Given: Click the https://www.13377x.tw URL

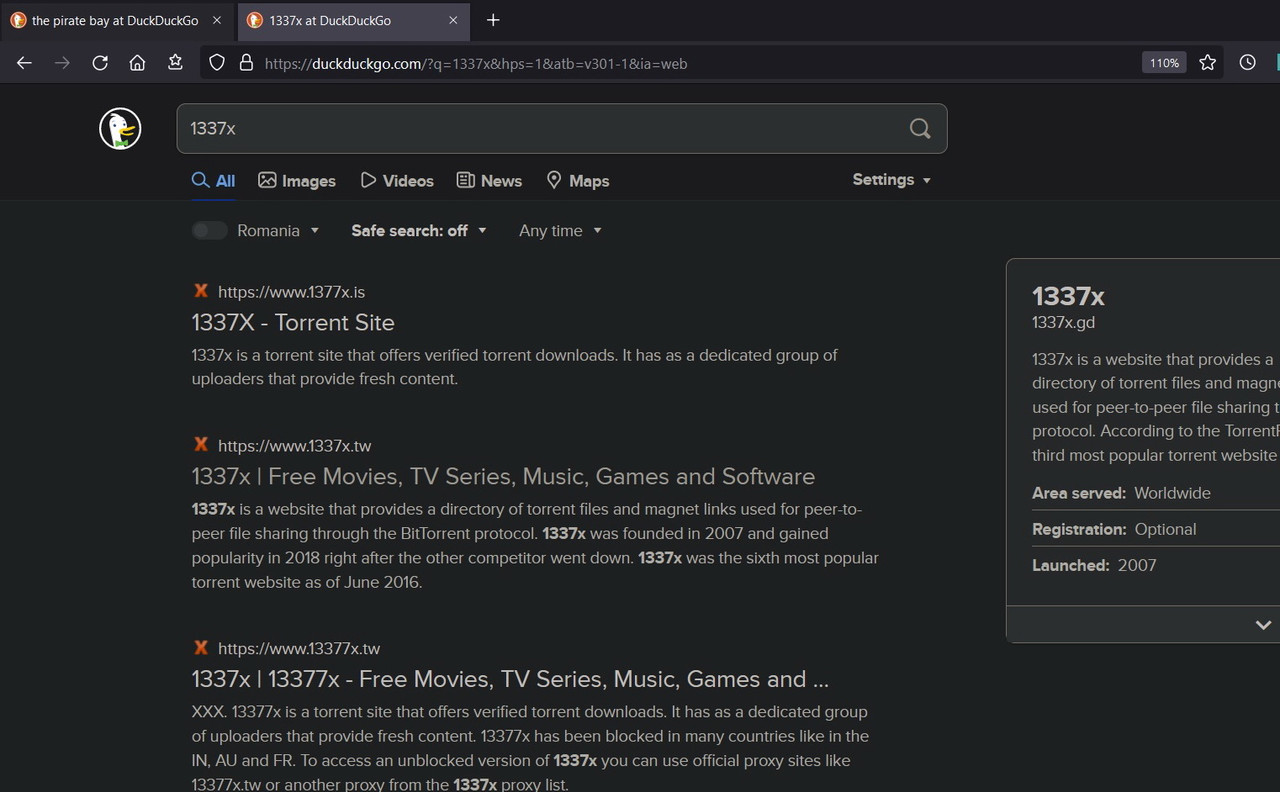Looking at the screenshot, I should (x=299, y=649).
